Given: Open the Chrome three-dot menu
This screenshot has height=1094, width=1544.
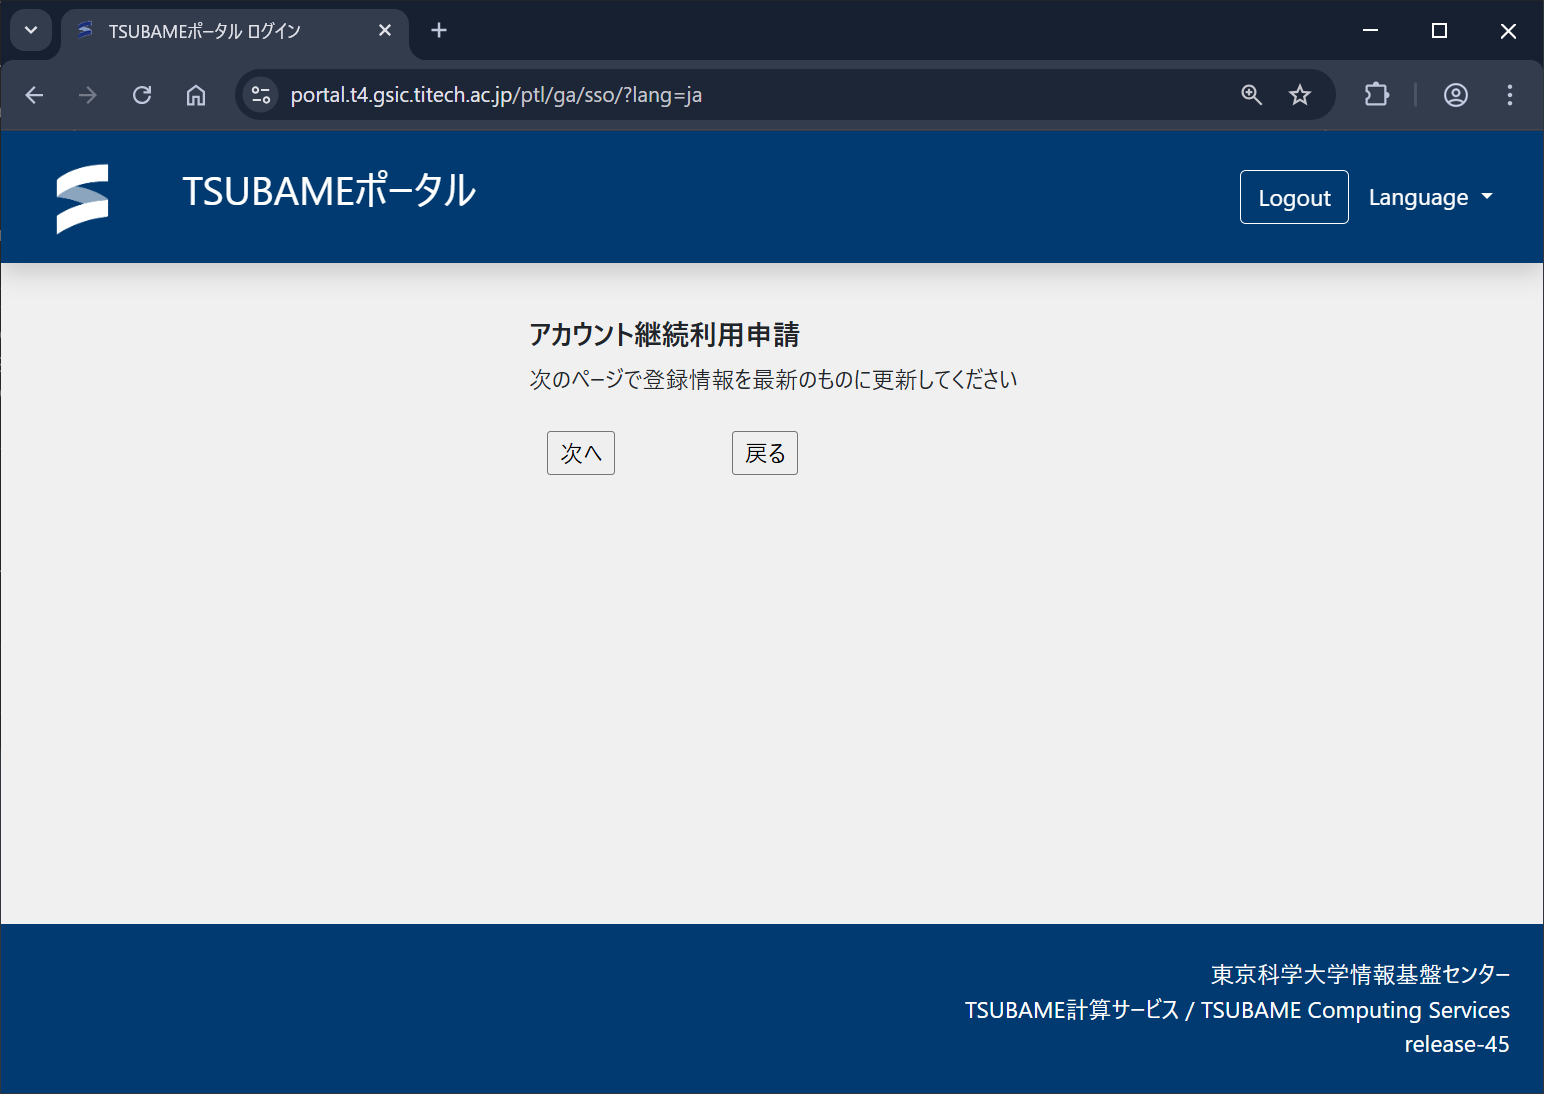Looking at the screenshot, I should tap(1509, 95).
